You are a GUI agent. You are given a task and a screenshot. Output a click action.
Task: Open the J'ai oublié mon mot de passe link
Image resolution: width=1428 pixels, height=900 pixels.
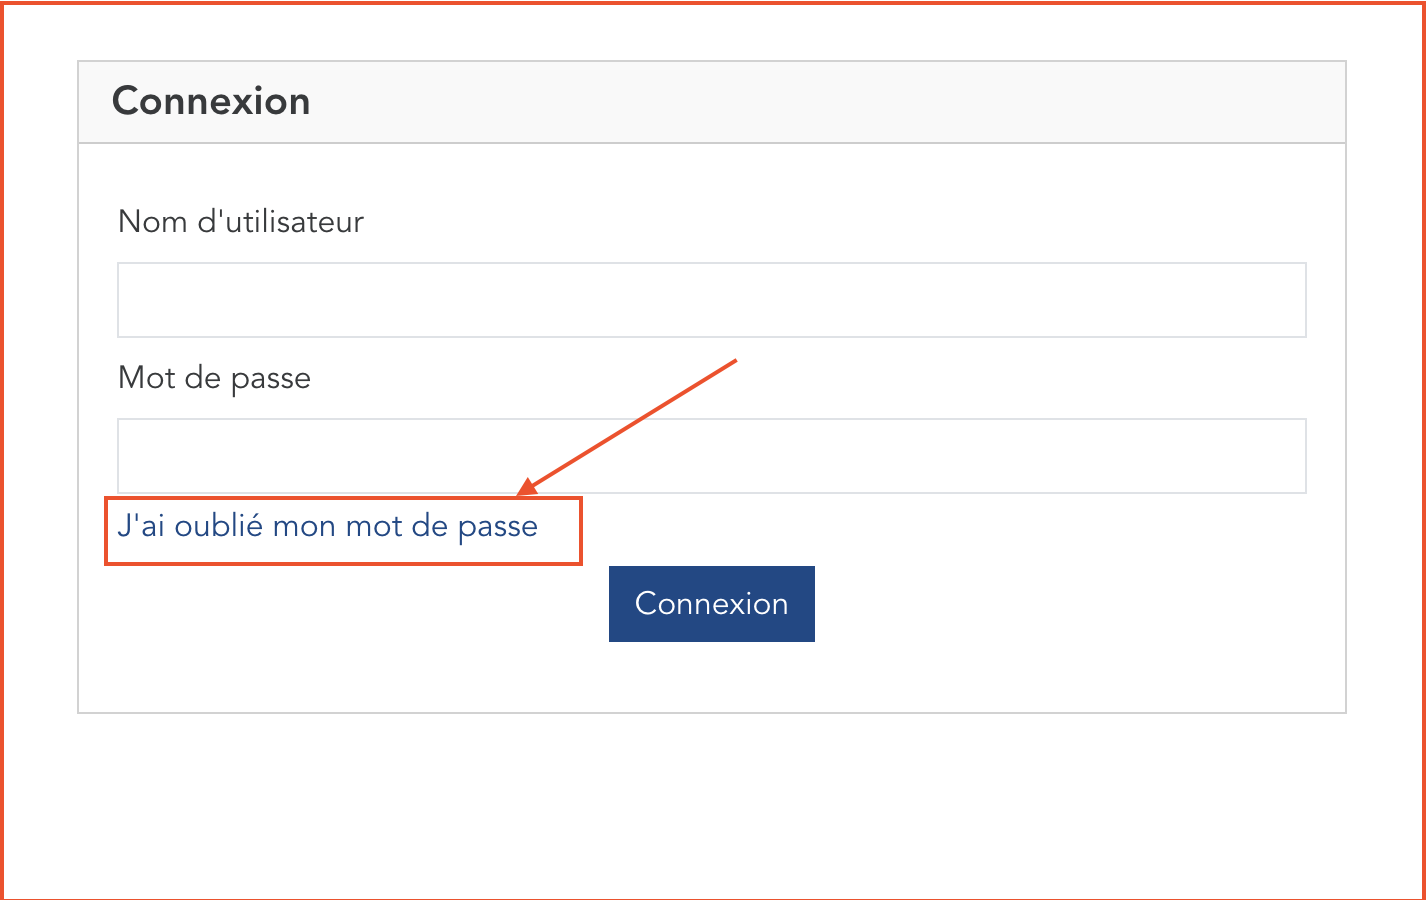(x=328, y=526)
